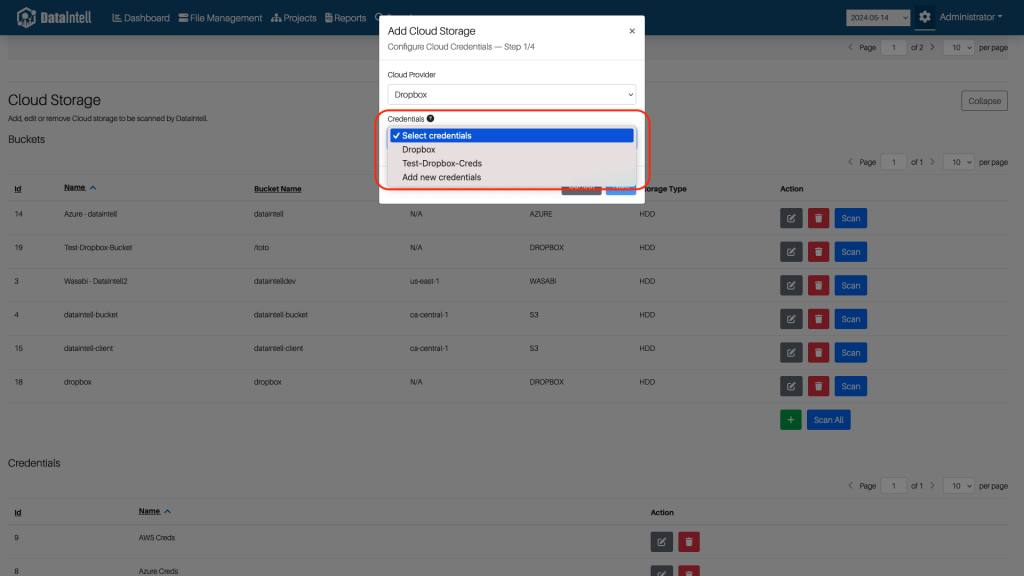Open Reports in navbar

pos(345,18)
